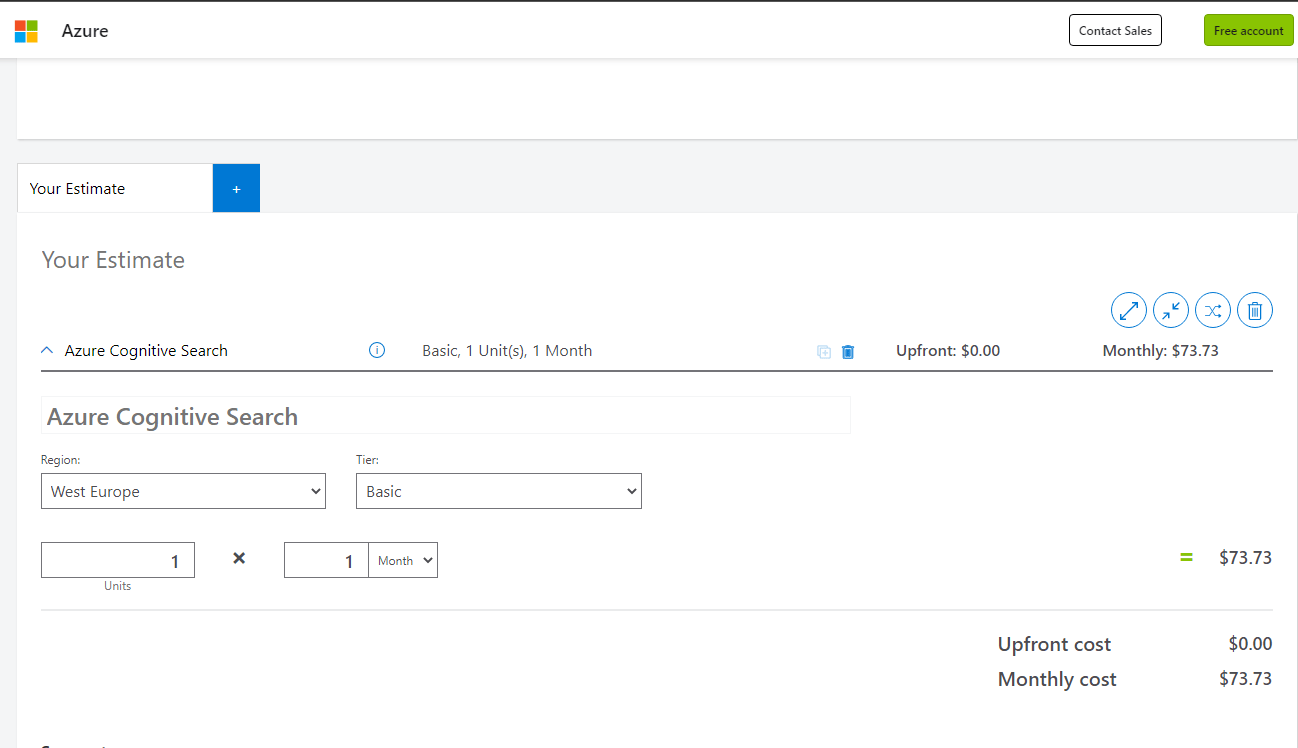Click the shuffle/reorder estimate icon
Viewport: 1298px width, 748px height.
[1212, 310]
